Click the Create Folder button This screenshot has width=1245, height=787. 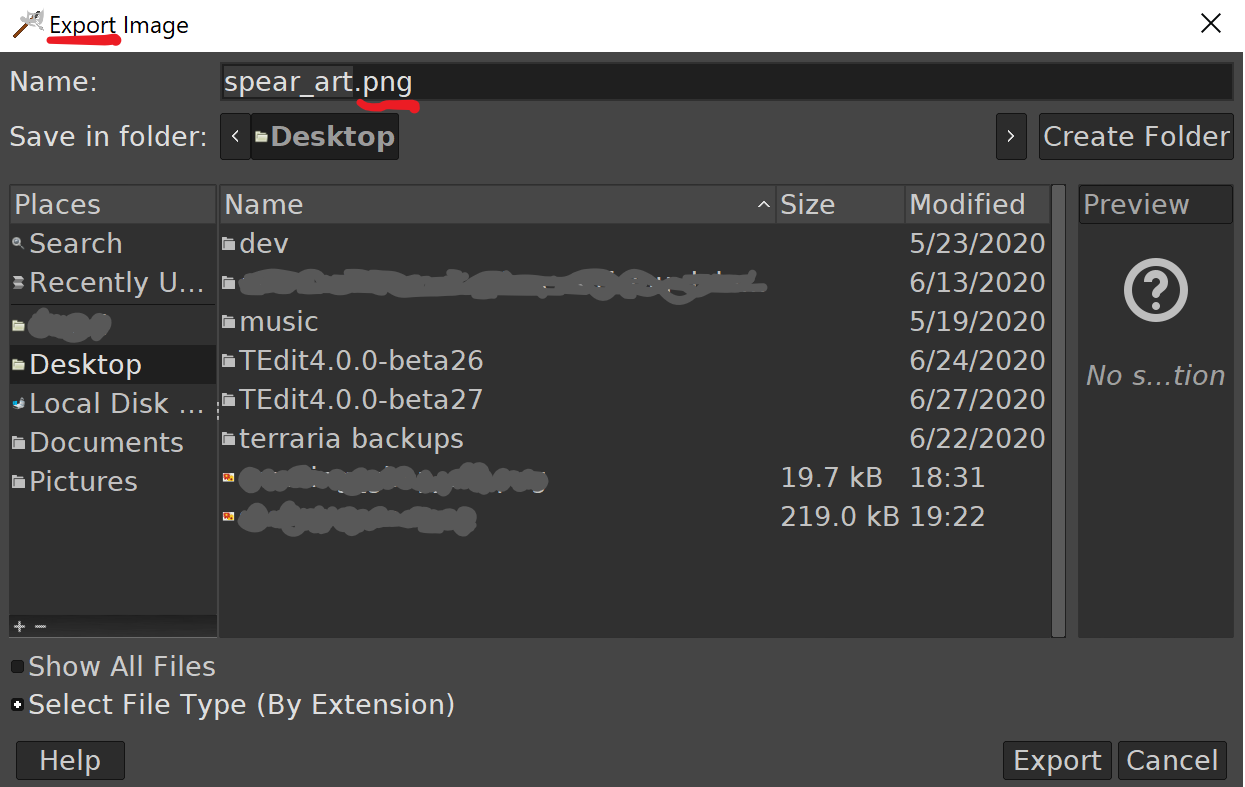1136,137
